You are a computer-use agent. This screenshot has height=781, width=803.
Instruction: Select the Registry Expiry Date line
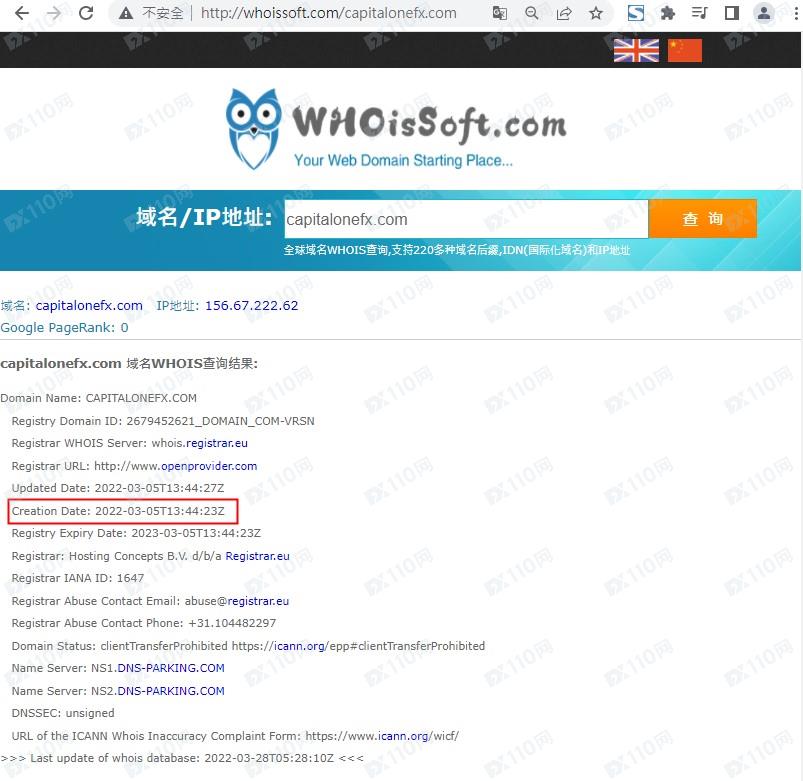pos(136,534)
